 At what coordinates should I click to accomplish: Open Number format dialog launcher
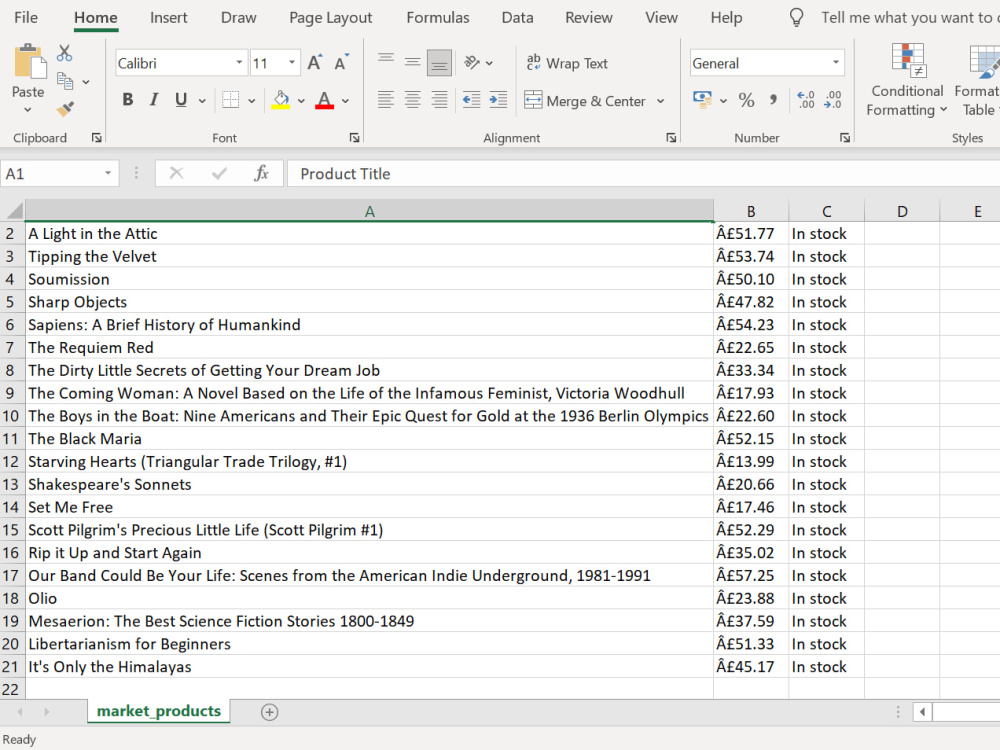pyautogui.click(x=844, y=138)
